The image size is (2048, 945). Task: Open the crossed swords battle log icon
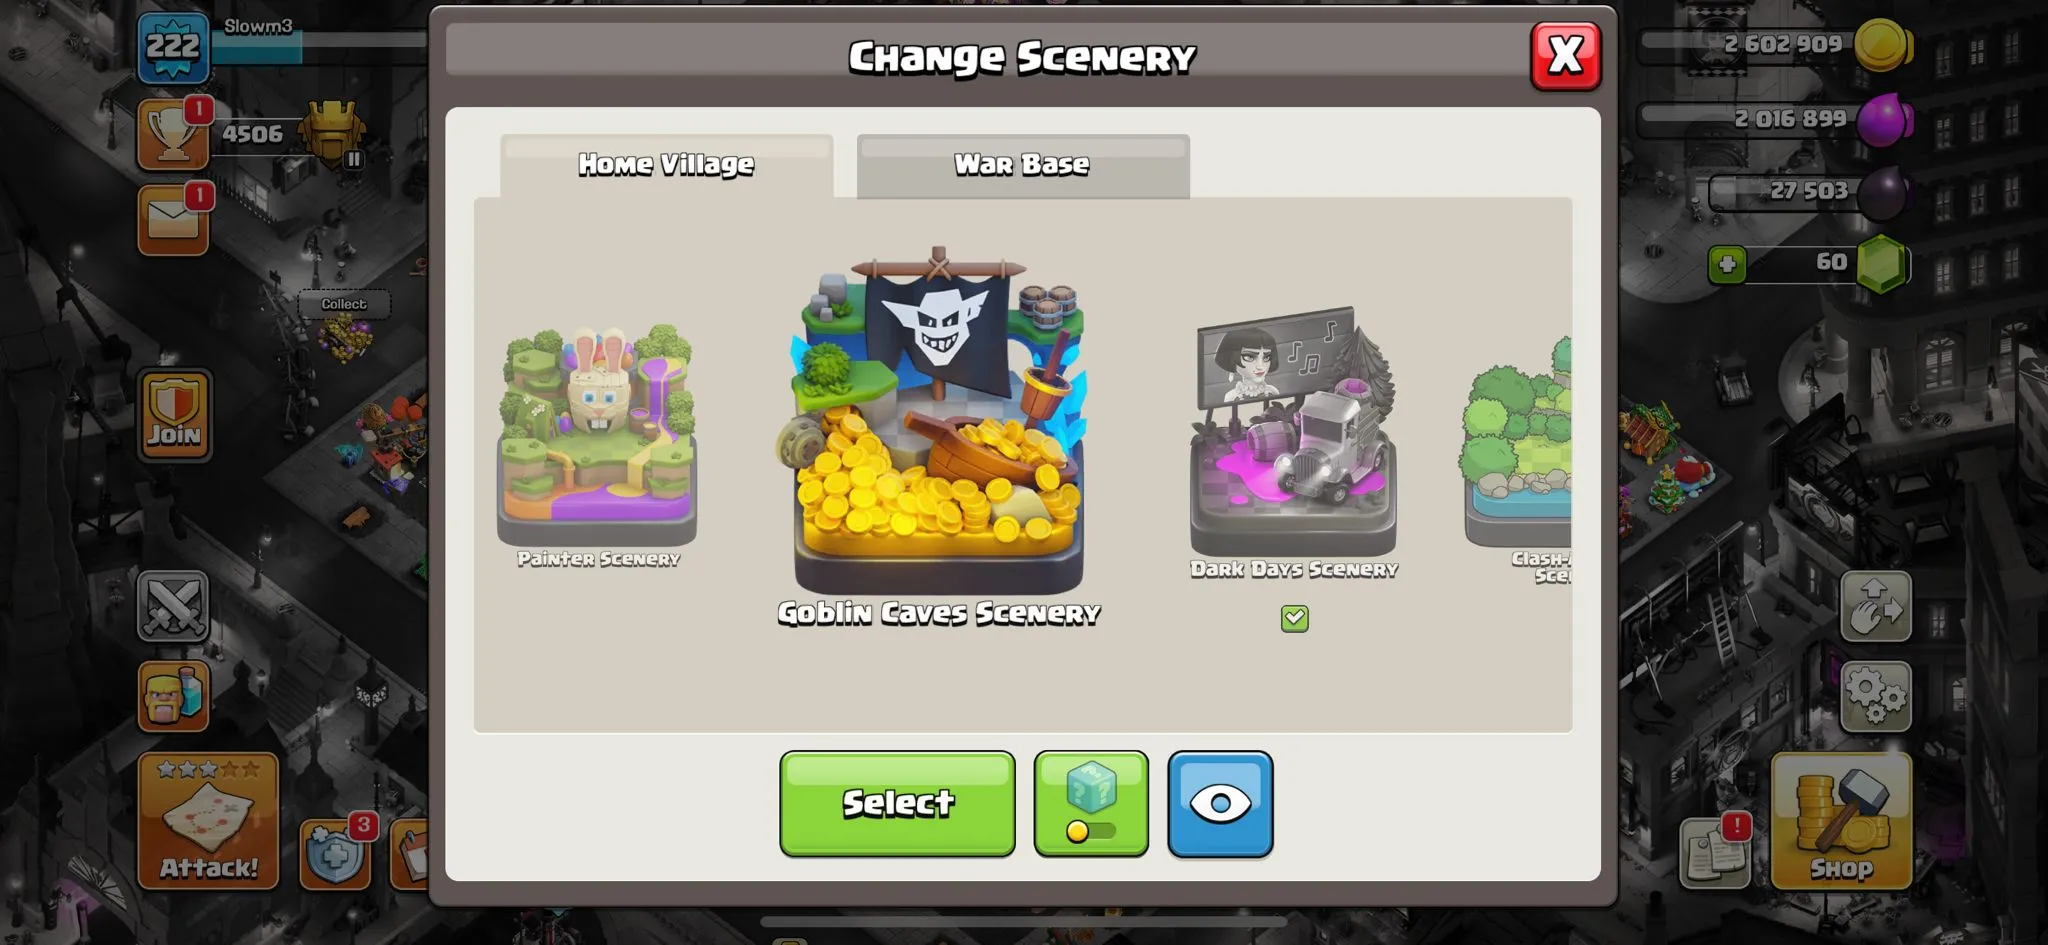pos(173,606)
